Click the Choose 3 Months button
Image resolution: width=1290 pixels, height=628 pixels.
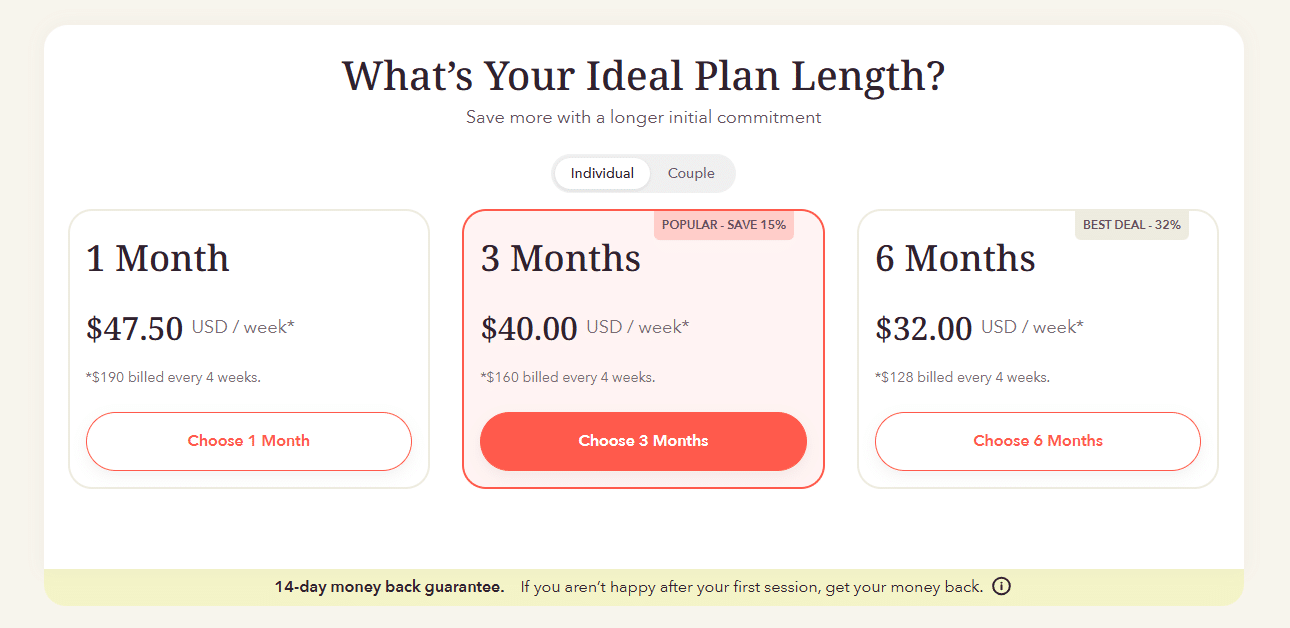643,441
